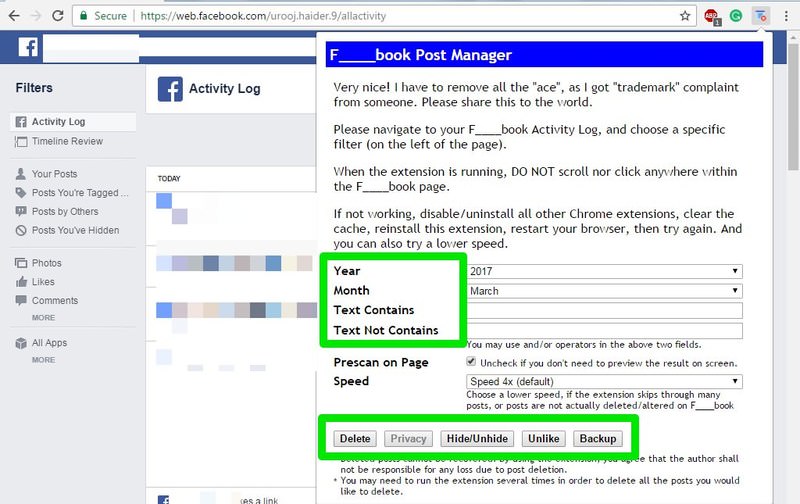Click the Backup button
Viewport: 800px width, 504px height.
[x=597, y=439]
